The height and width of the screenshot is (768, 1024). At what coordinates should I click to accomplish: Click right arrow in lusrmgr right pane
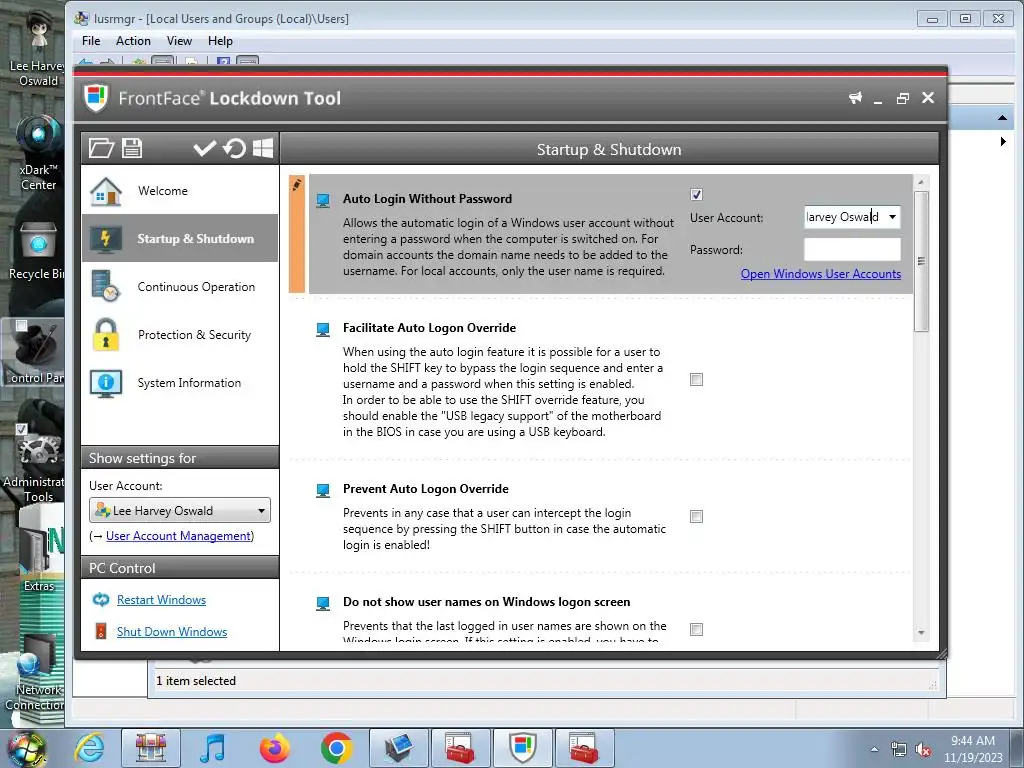pyautogui.click(x=1003, y=141)
